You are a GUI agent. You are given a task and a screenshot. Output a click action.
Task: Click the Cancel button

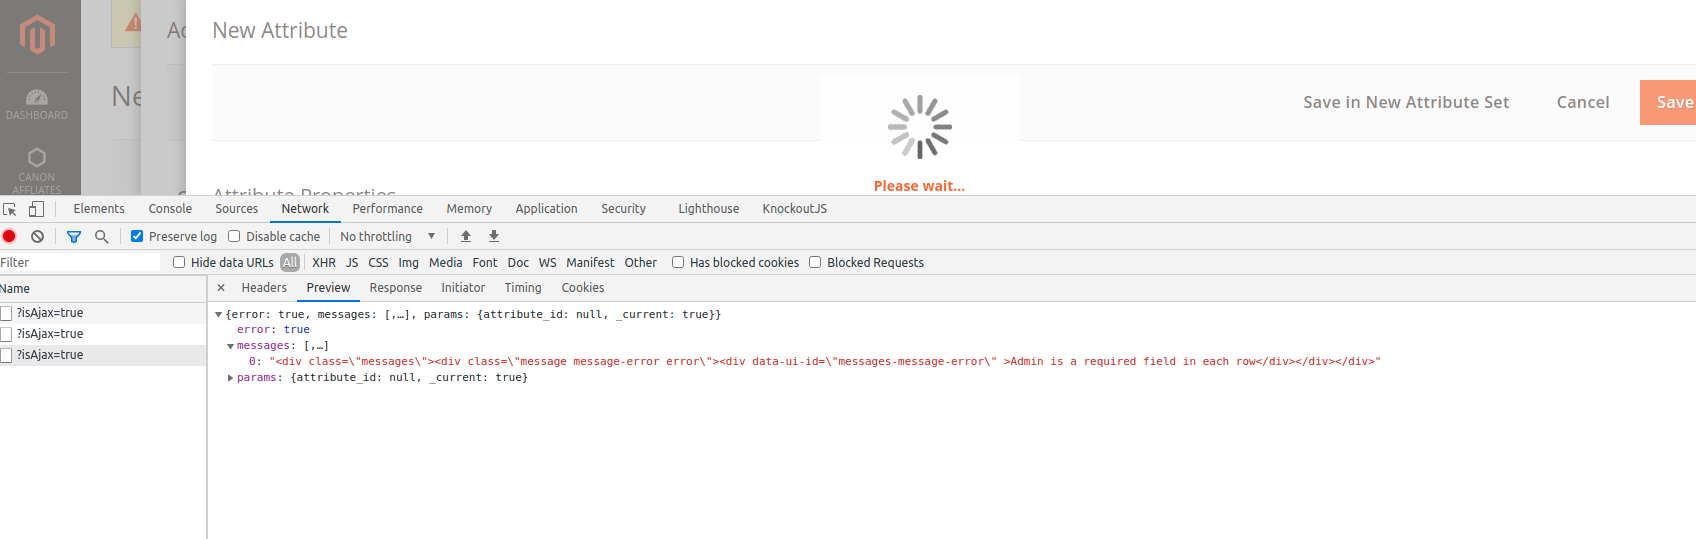[1583, 102]
